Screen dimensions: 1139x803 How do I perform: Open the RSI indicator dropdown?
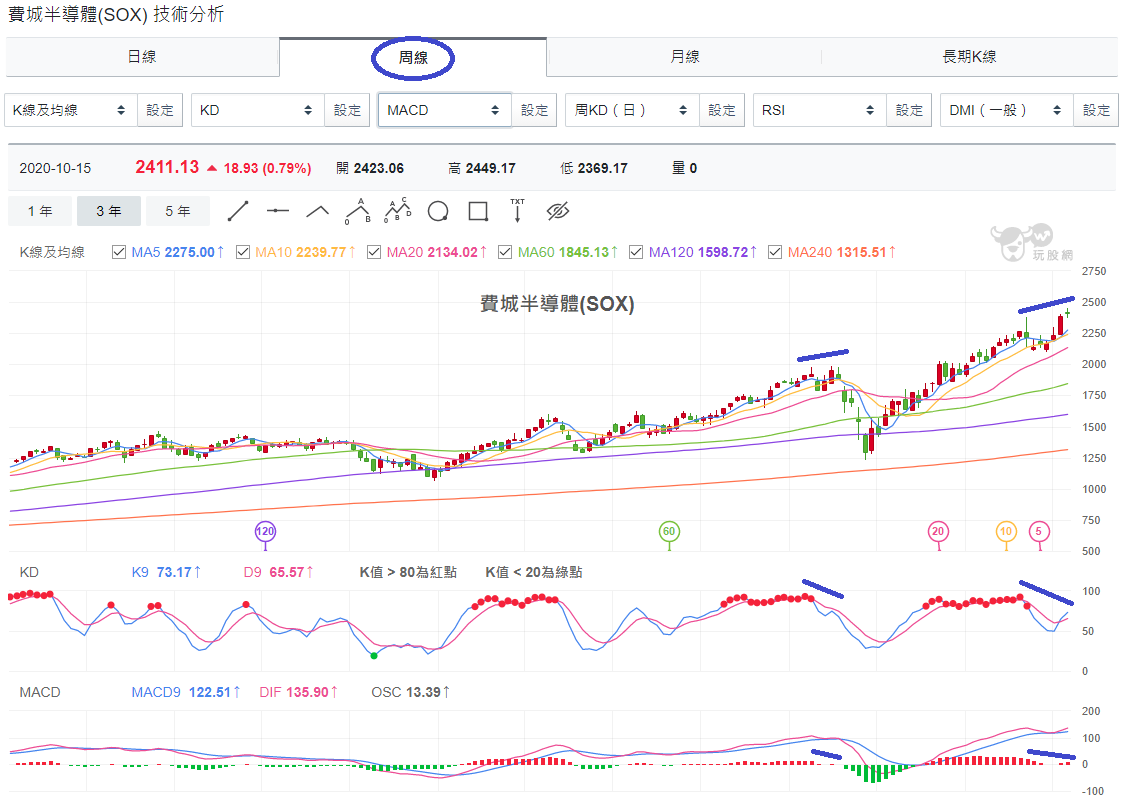pos(819,110)
